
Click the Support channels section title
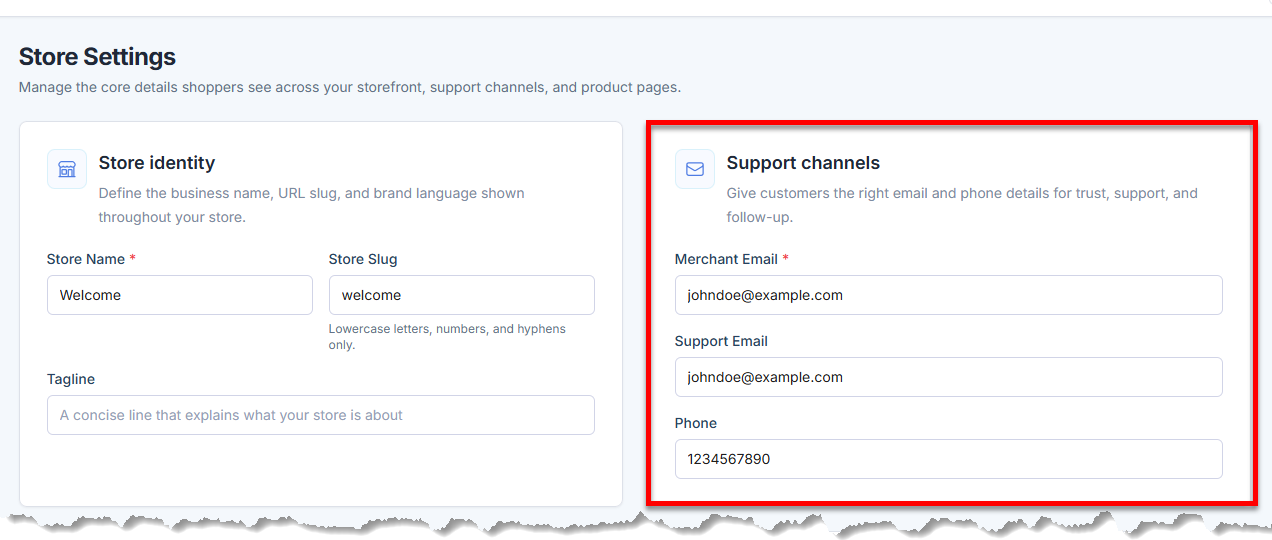click(x=803, y=162)
